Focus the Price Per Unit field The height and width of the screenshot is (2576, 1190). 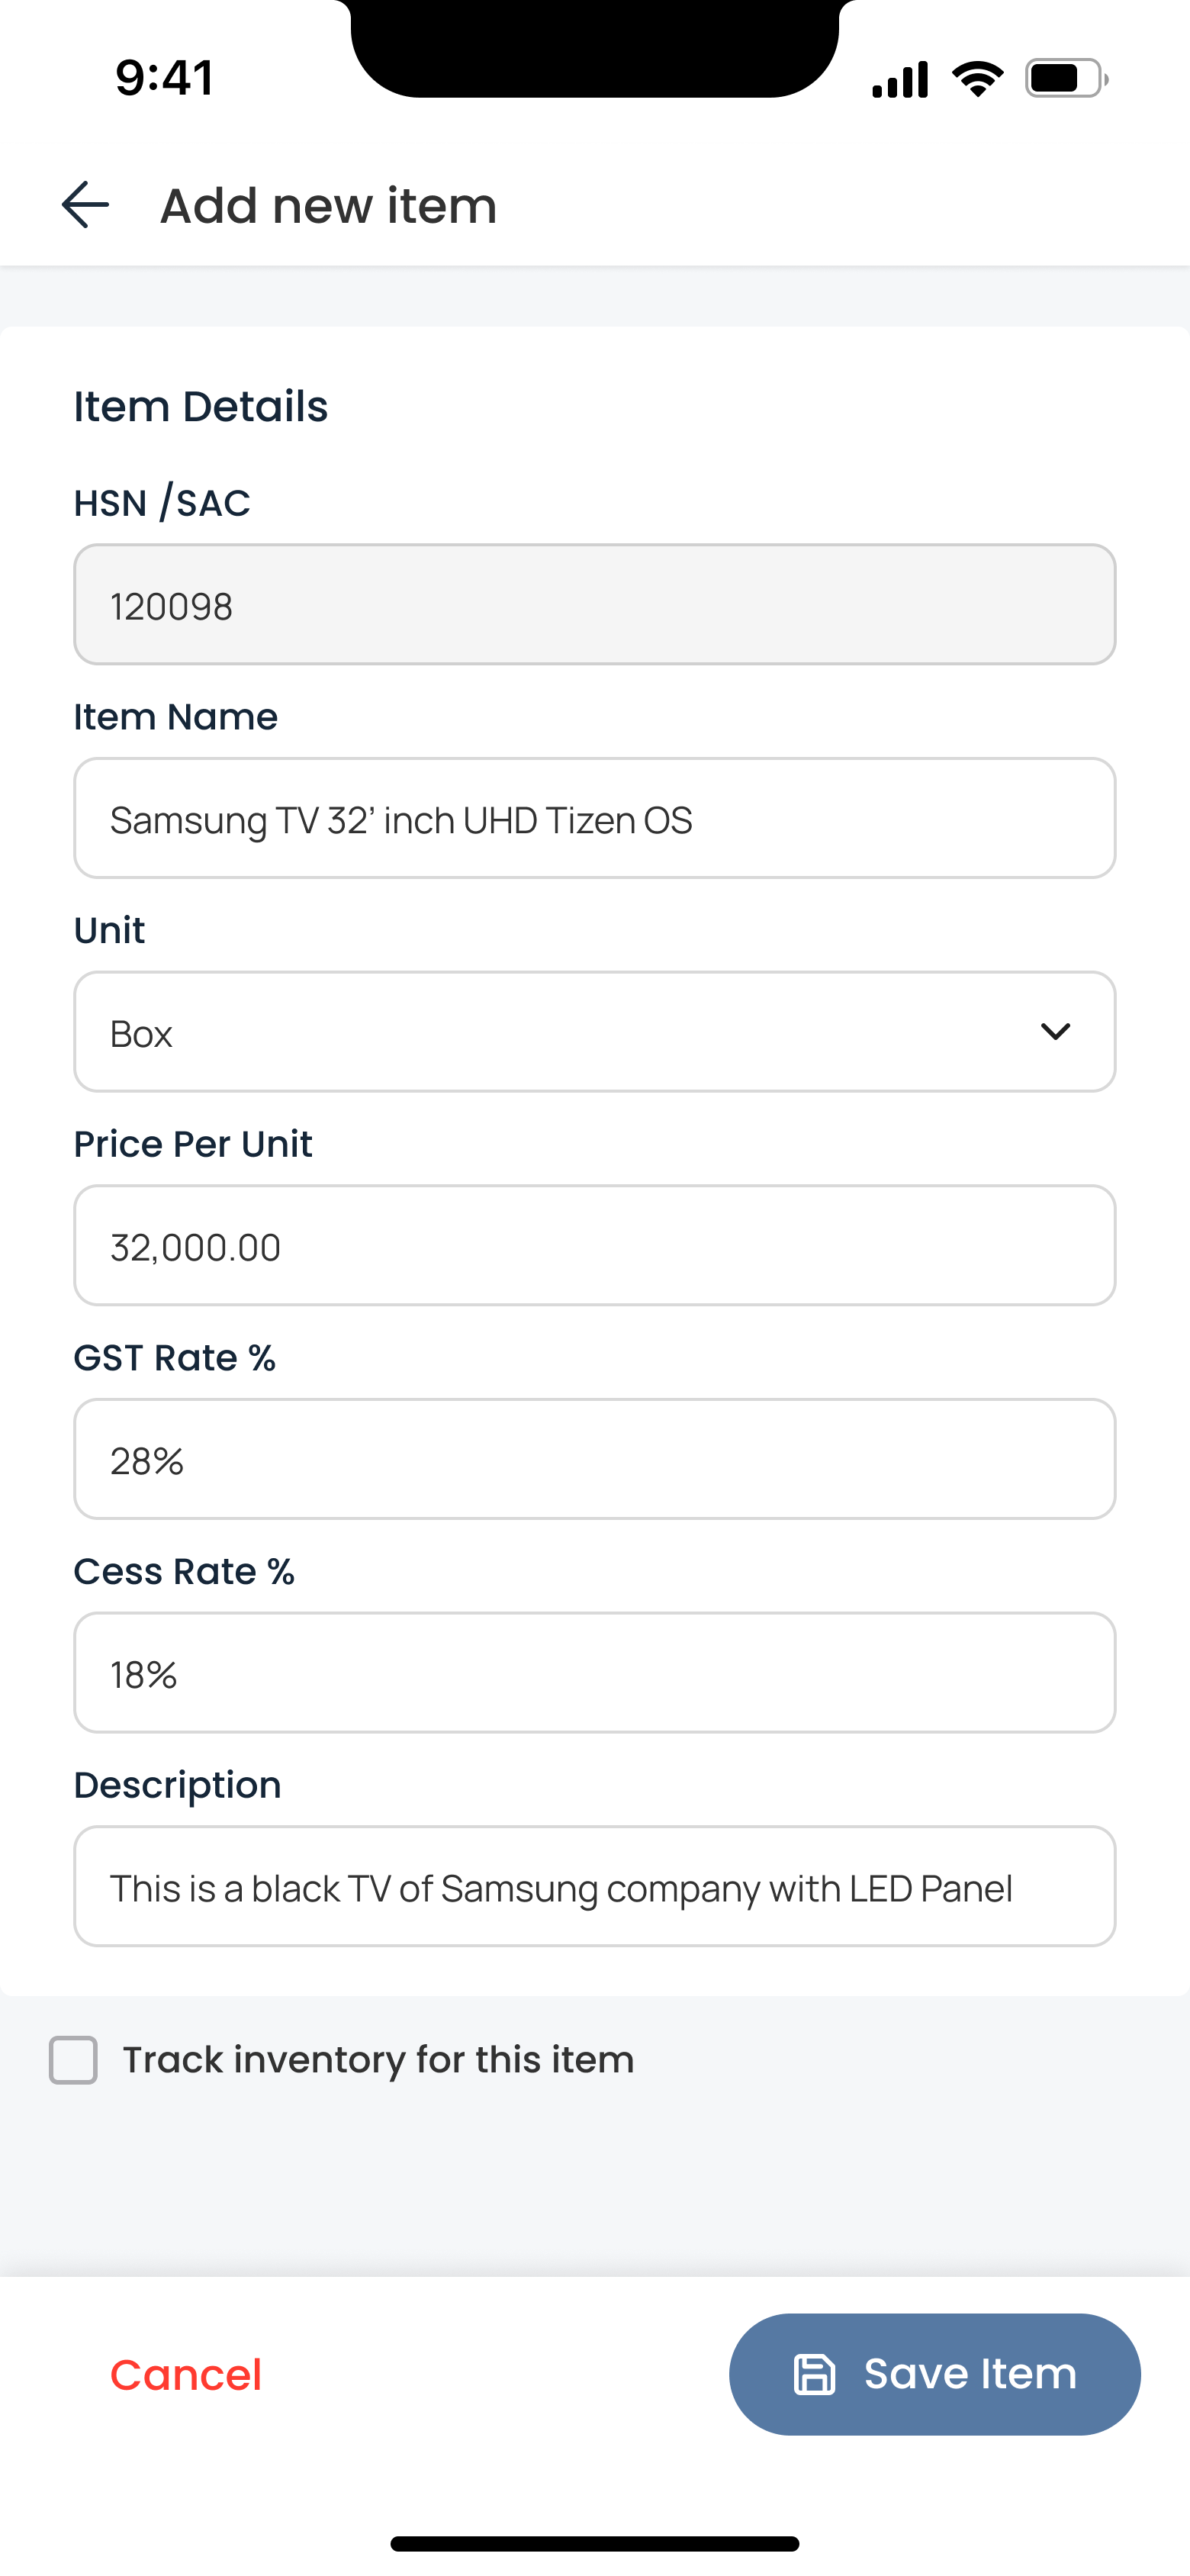(x=594, y=1245)
